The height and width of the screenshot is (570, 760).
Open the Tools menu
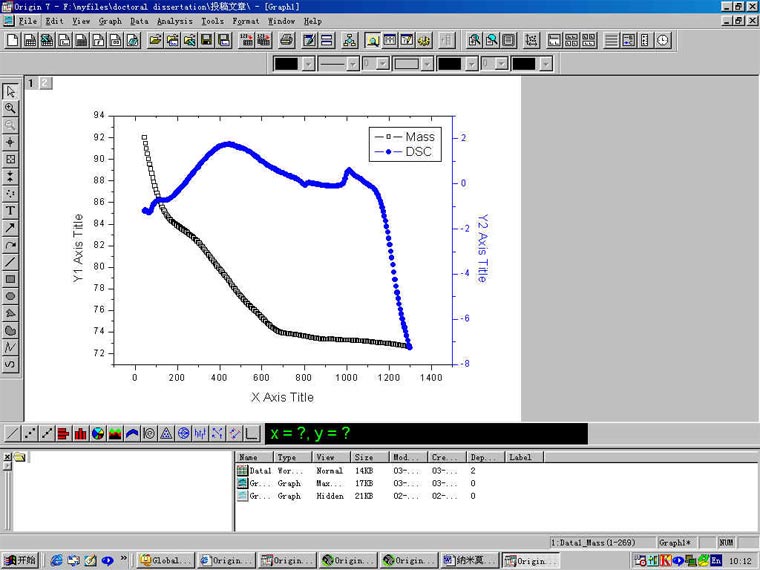pyautogui.click(x=212, y=21)
